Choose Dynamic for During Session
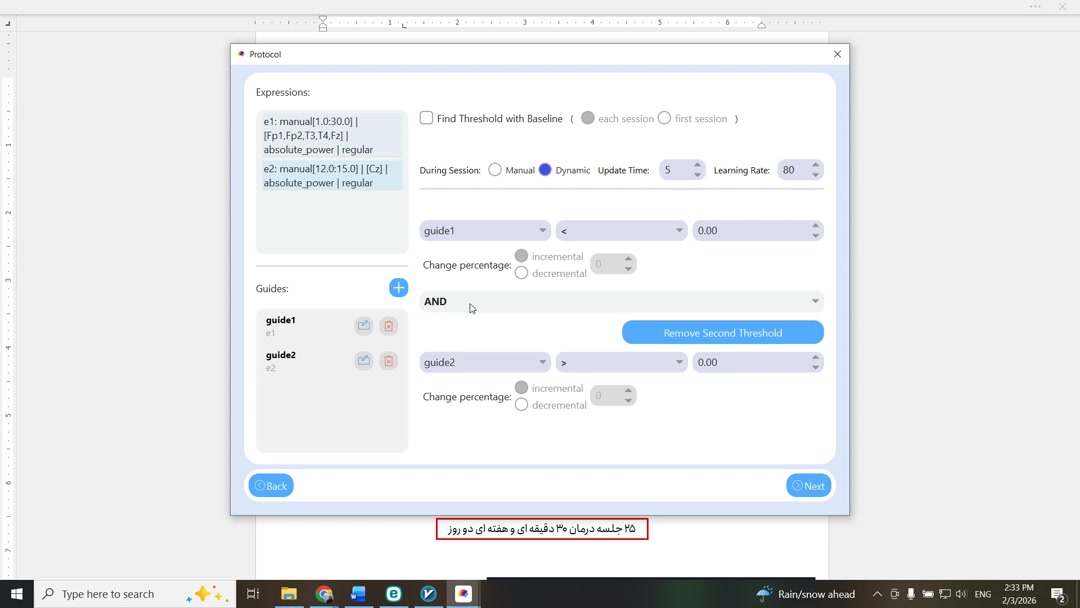 point(545,169)
